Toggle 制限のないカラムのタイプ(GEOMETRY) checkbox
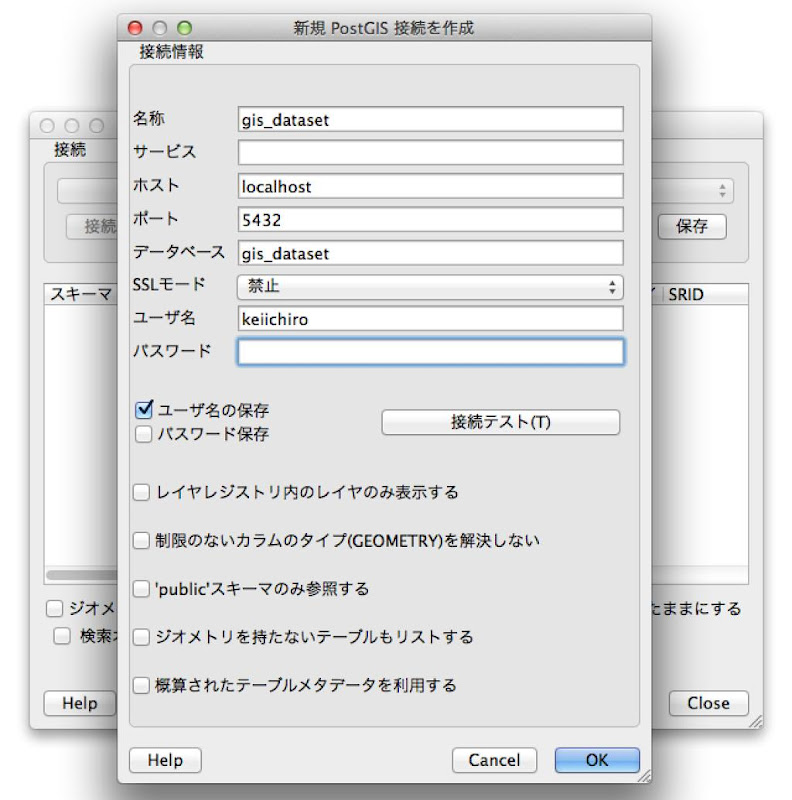 pos(143,540)
